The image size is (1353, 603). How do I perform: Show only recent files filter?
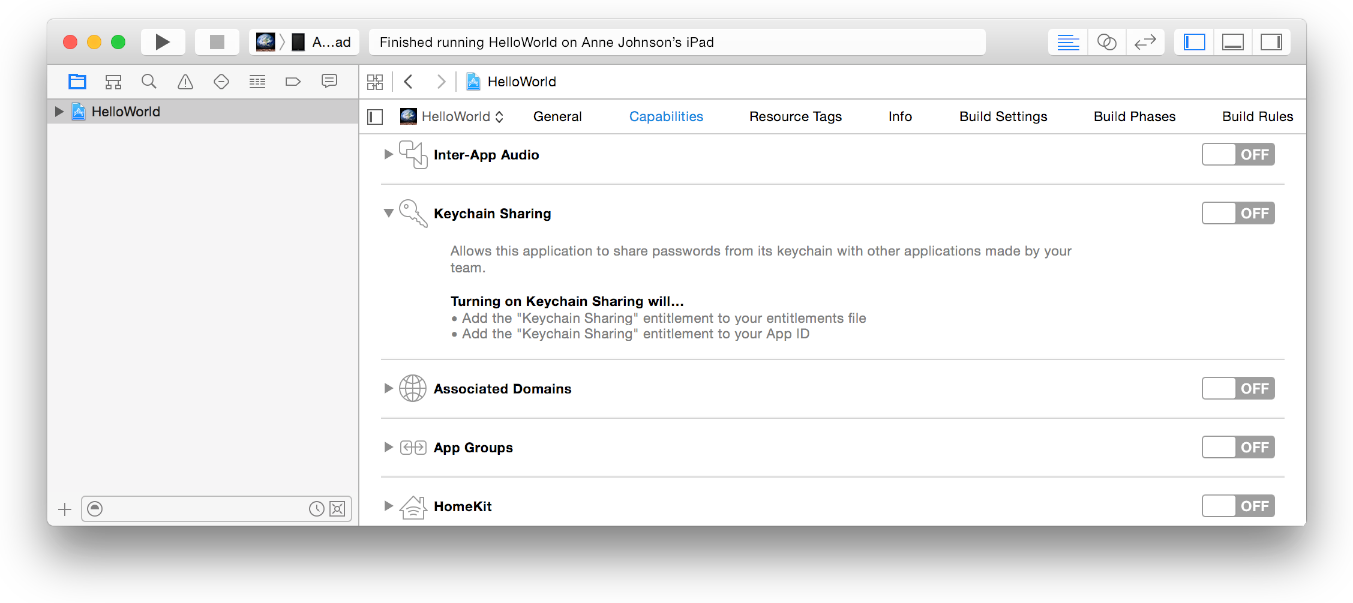316,509
